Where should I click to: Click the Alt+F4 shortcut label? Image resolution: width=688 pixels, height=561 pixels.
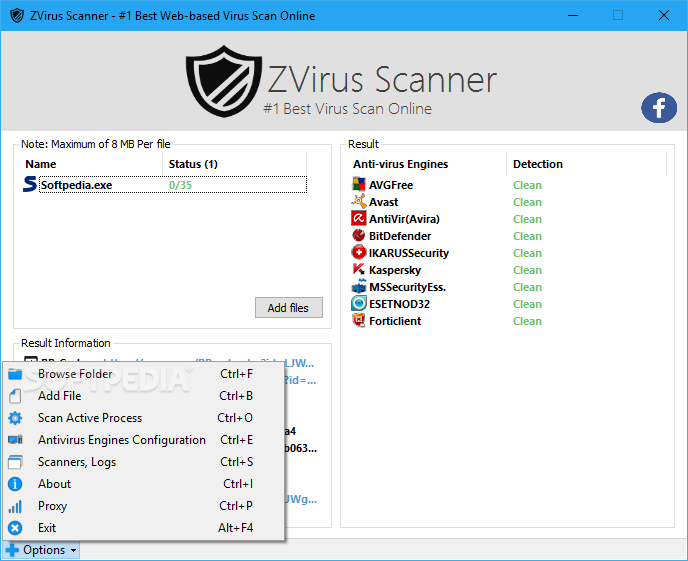(236, 528)
